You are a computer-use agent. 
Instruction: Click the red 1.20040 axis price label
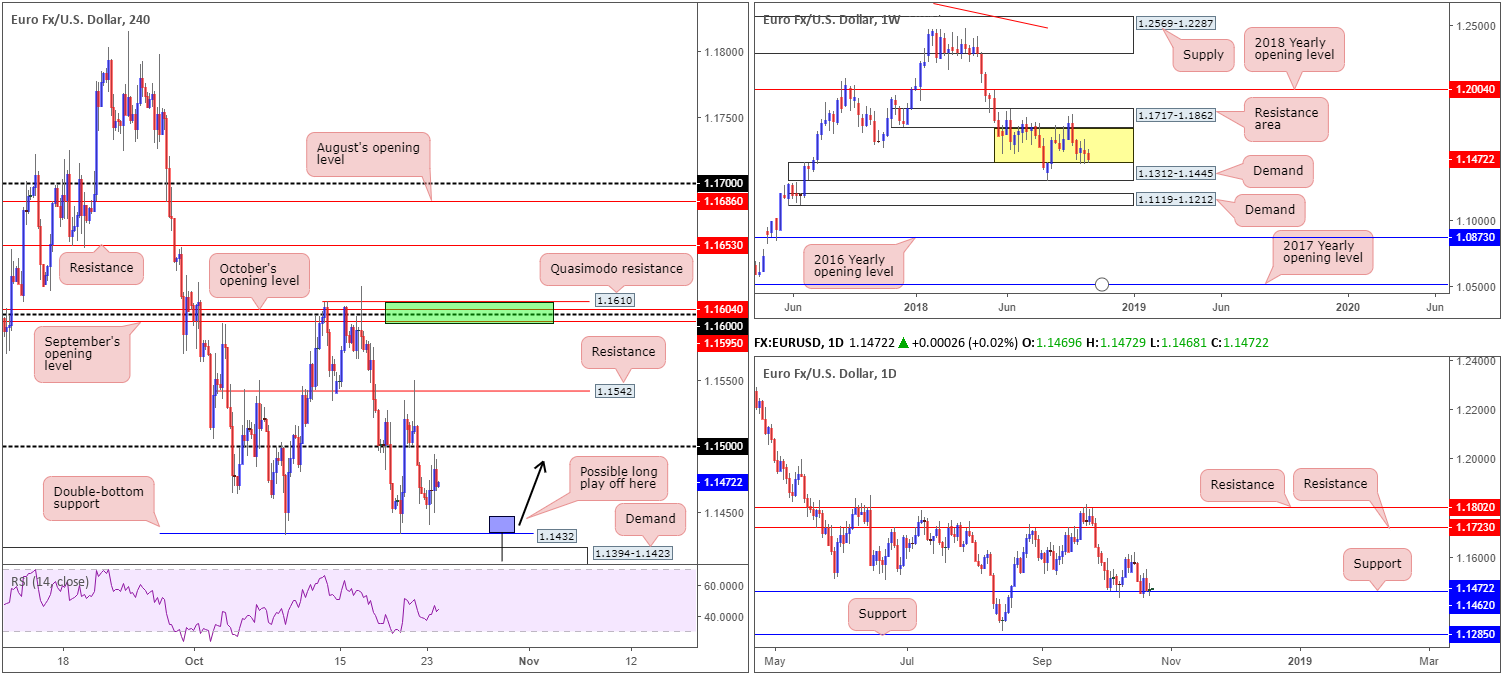point(1475,89)
